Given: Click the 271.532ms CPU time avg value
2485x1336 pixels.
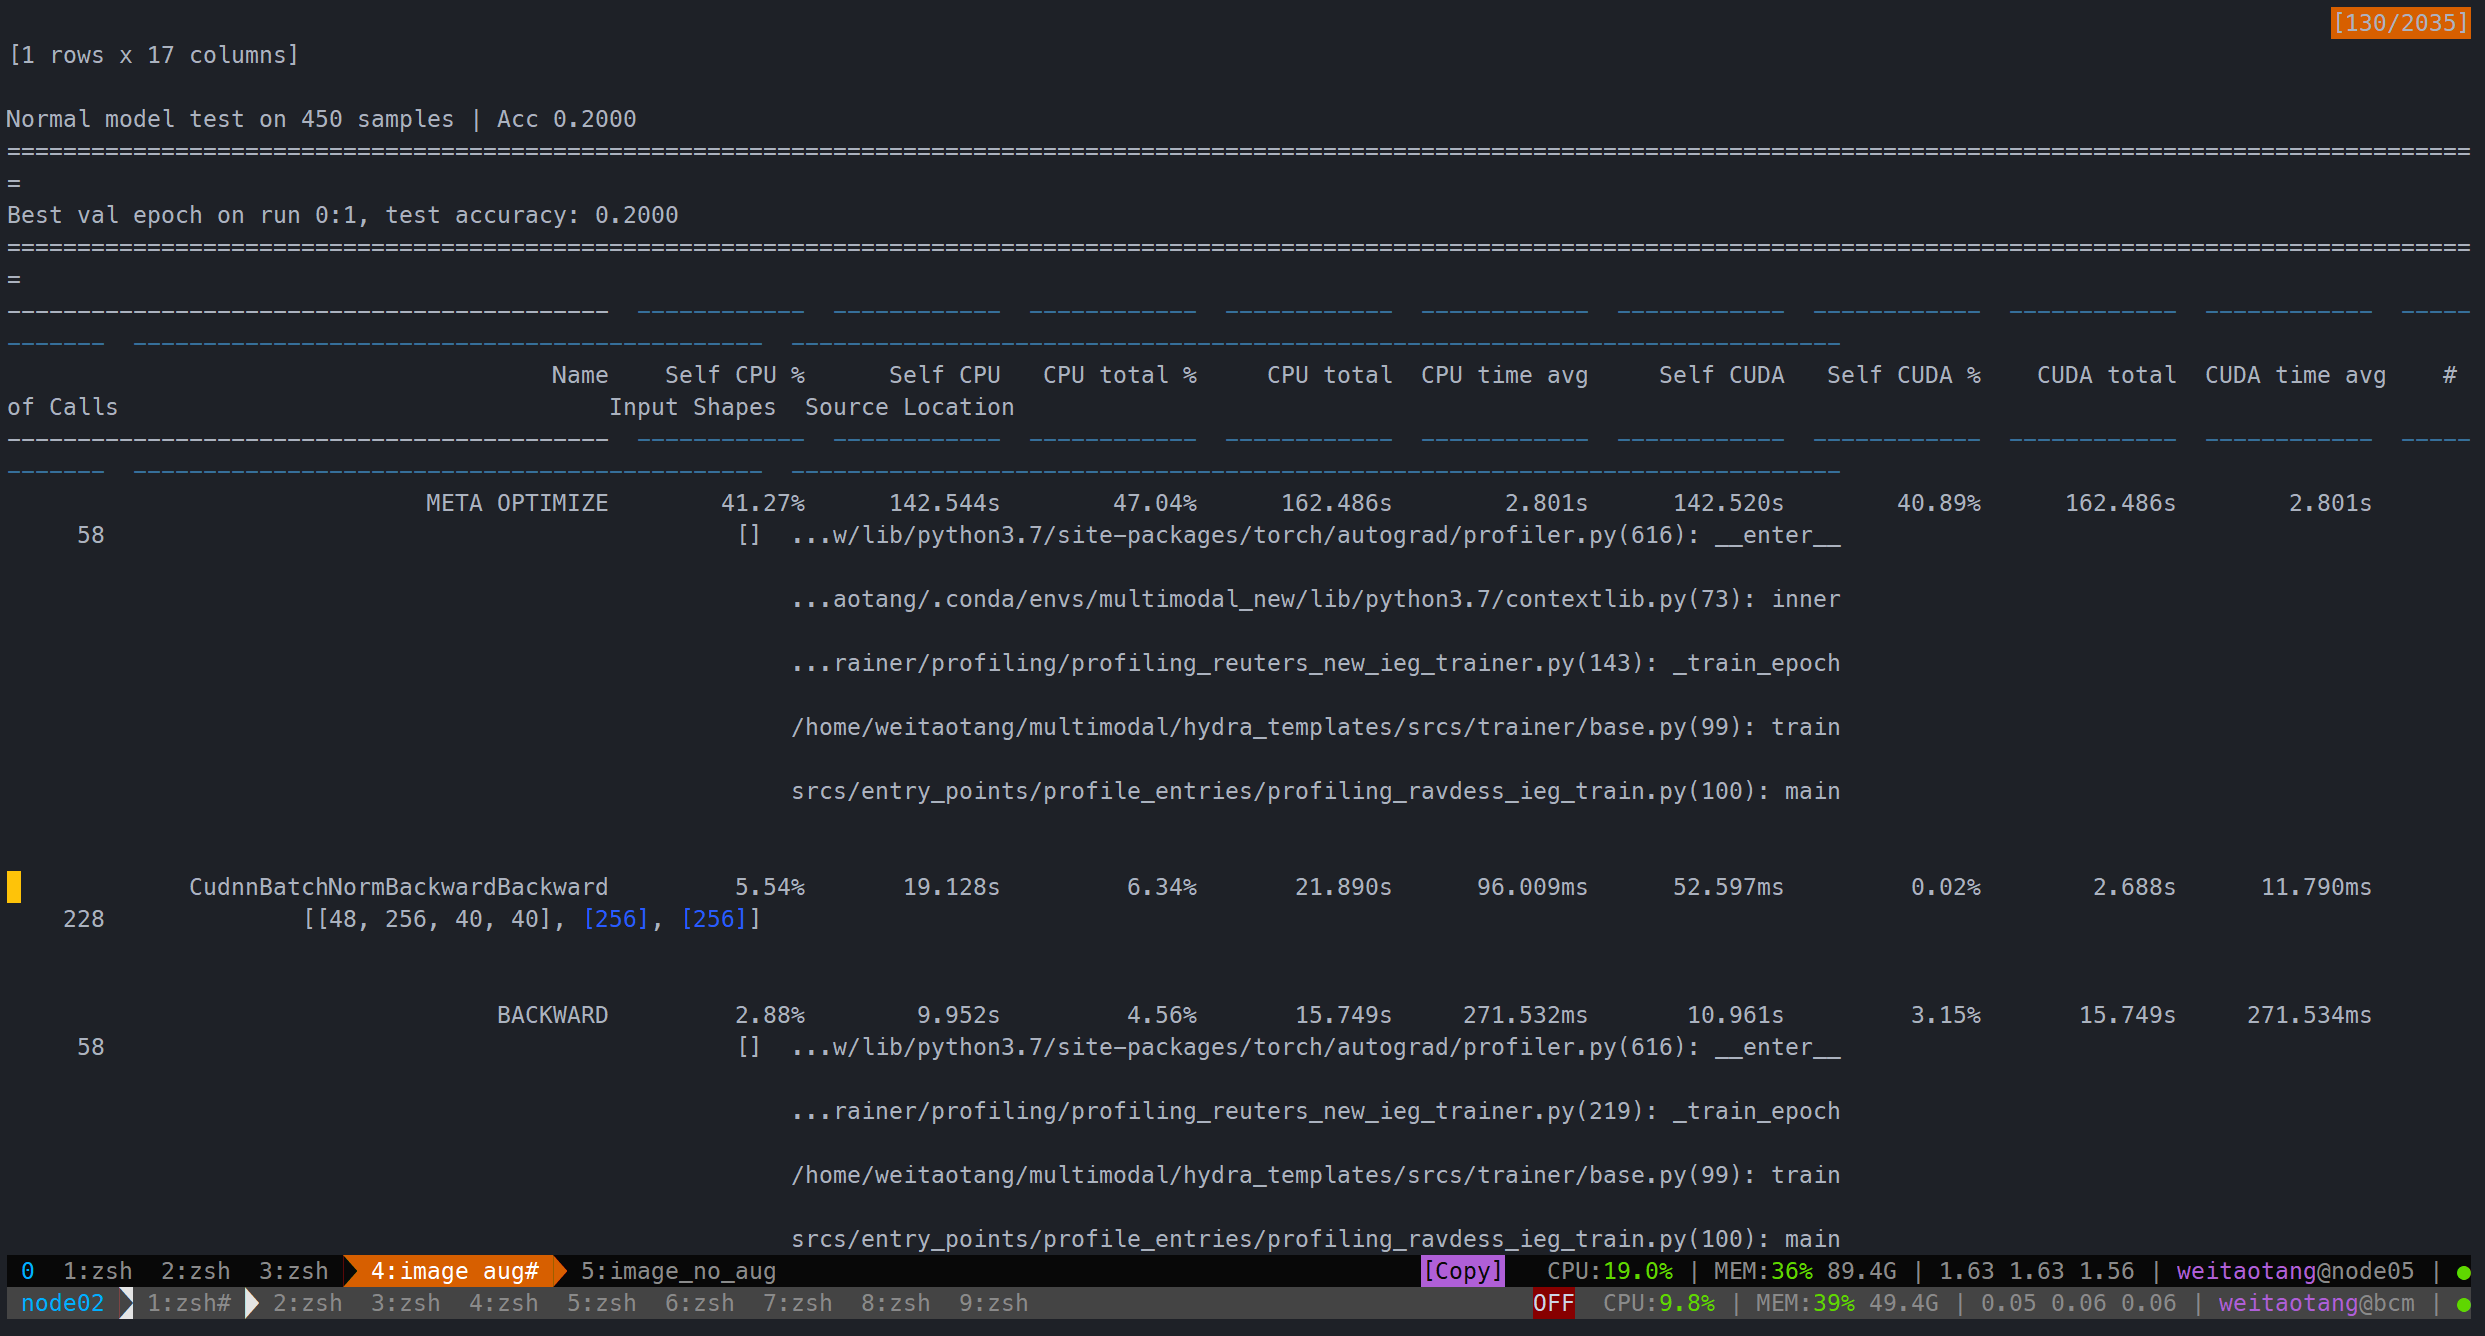Looking at the screenshot, I should 1526,1015.
